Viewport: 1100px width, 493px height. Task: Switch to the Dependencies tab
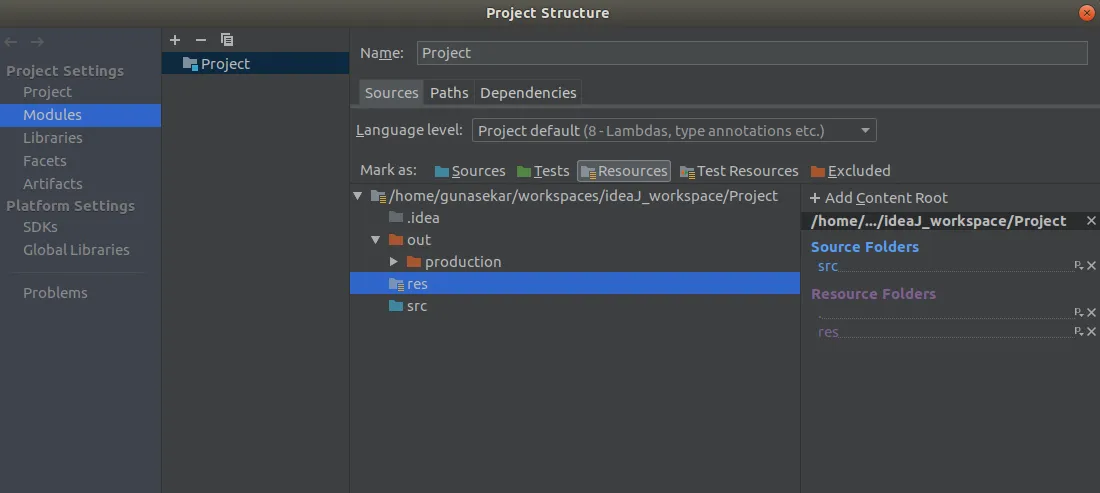pos(528,93)
